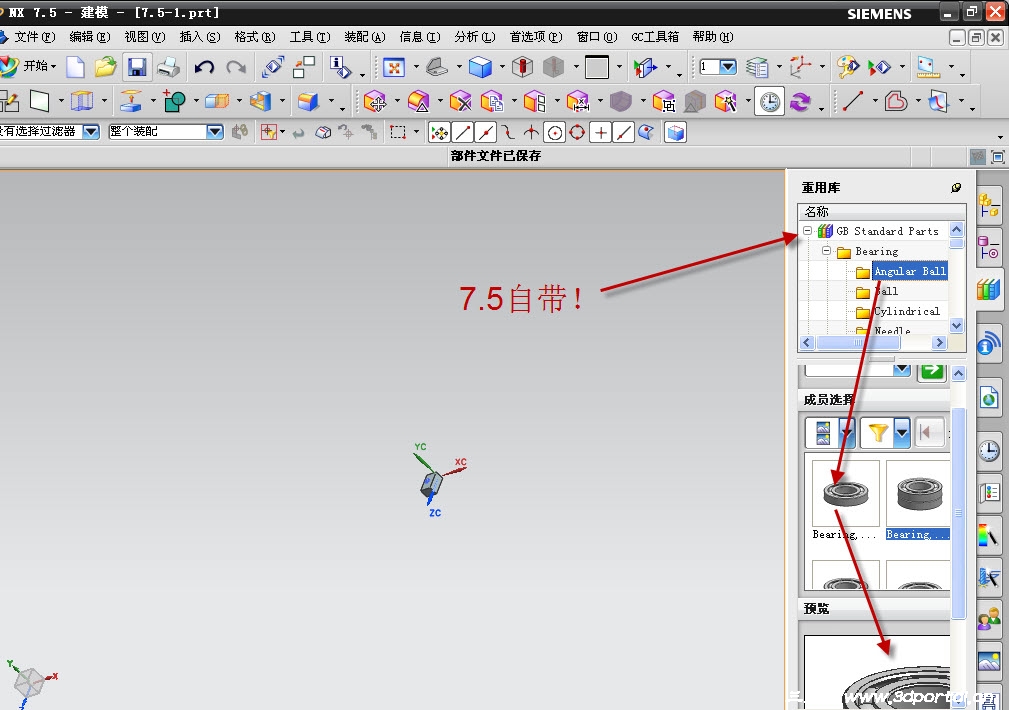Open the History clock sidebar tab
Viewport: 1009px width, 710px height.
(989, 451)
